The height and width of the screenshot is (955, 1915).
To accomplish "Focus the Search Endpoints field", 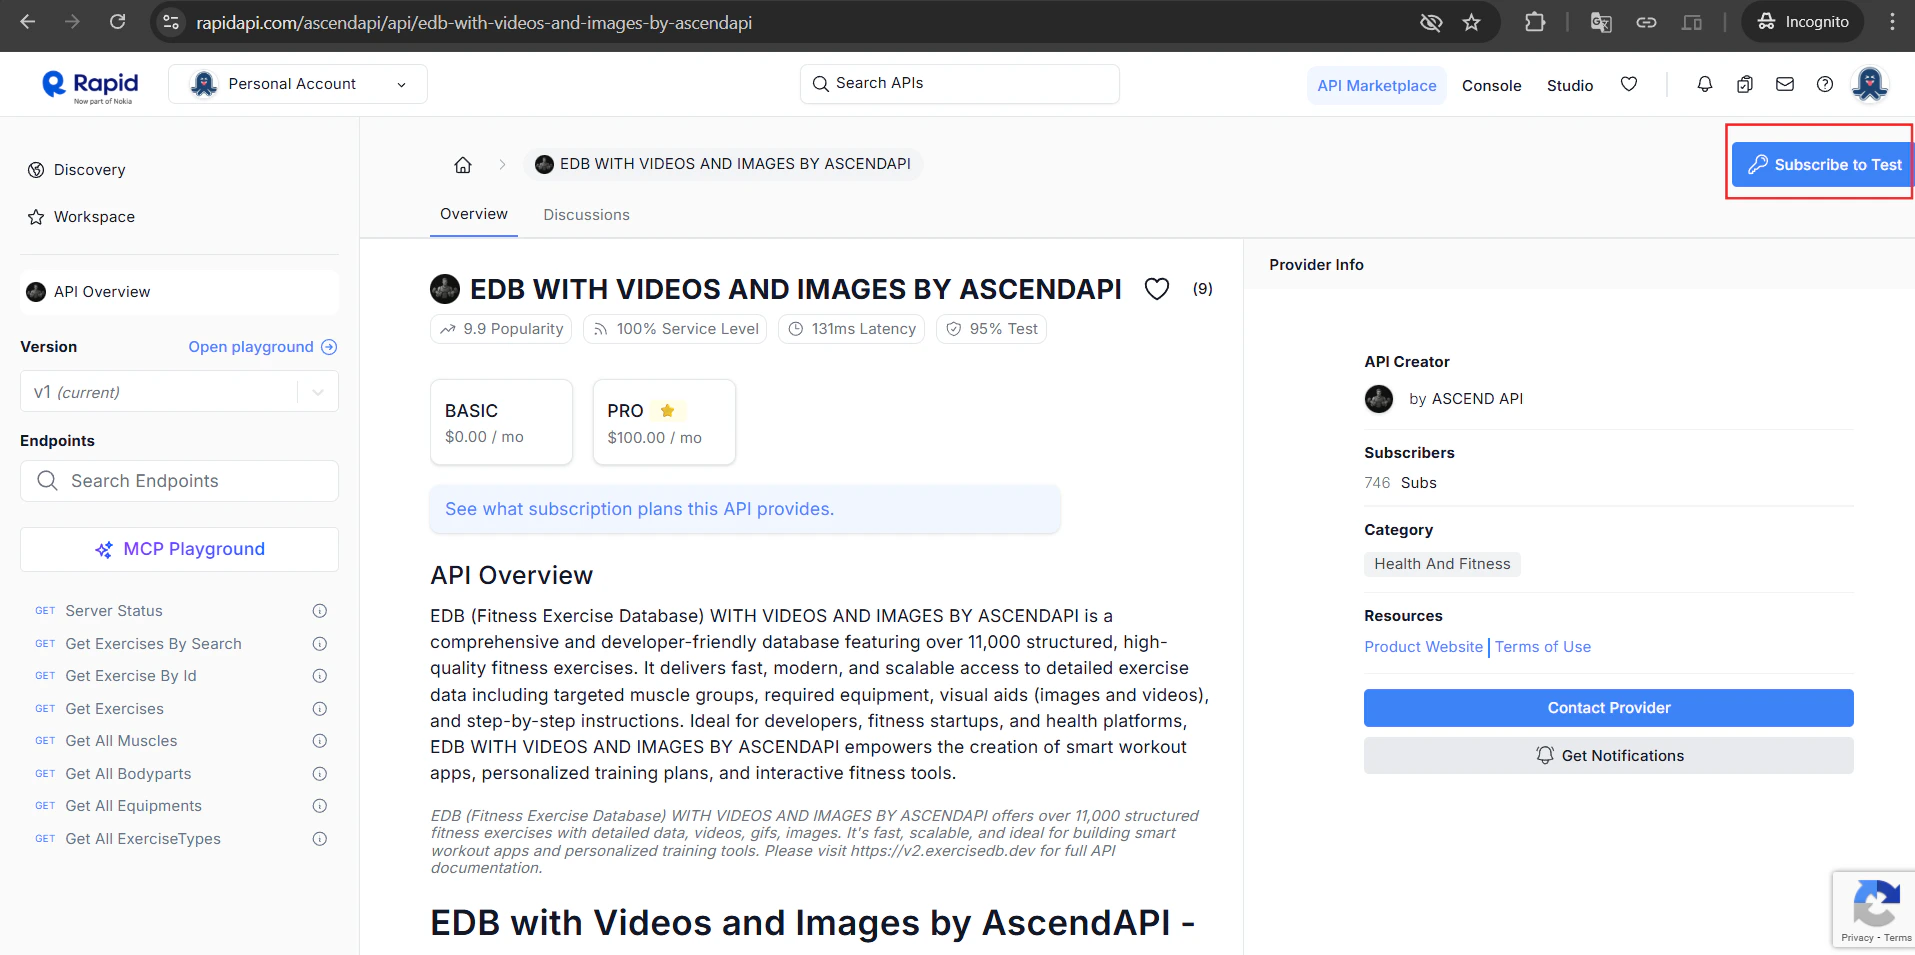I will 179,481.
